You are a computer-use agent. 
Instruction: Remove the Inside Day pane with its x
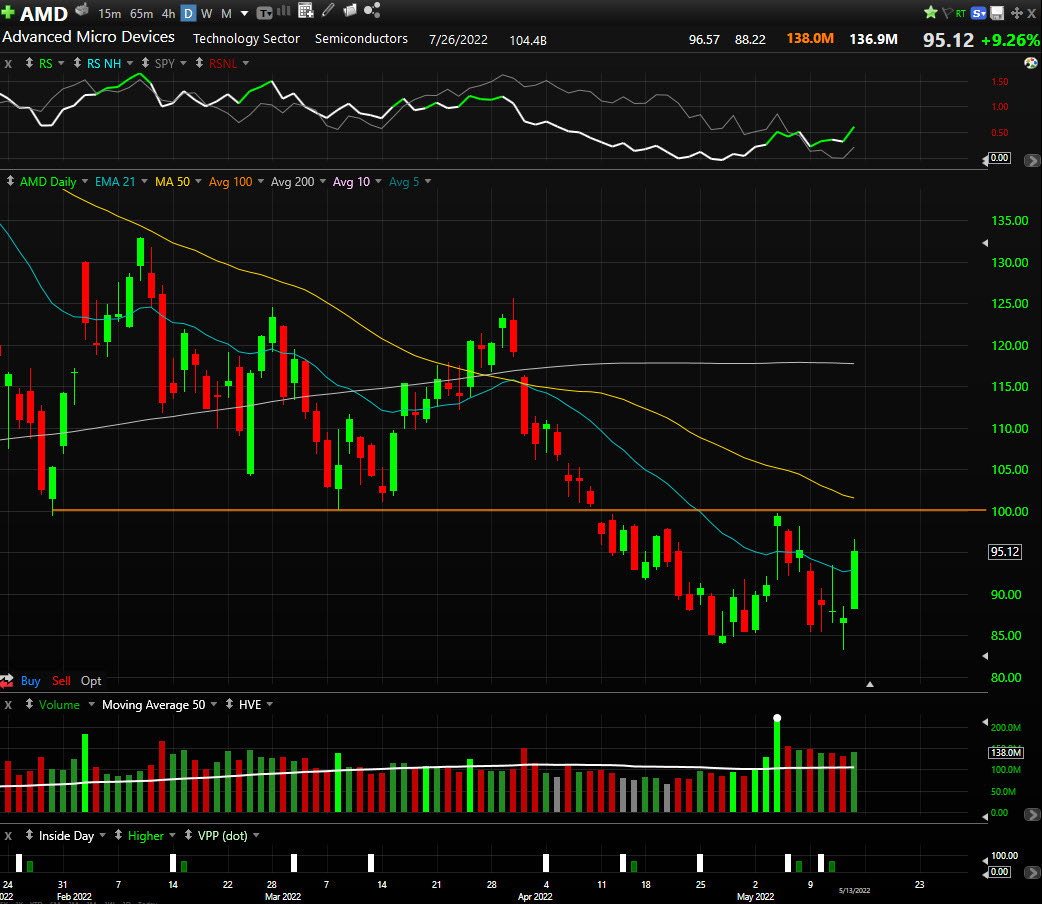coord(8,836)
